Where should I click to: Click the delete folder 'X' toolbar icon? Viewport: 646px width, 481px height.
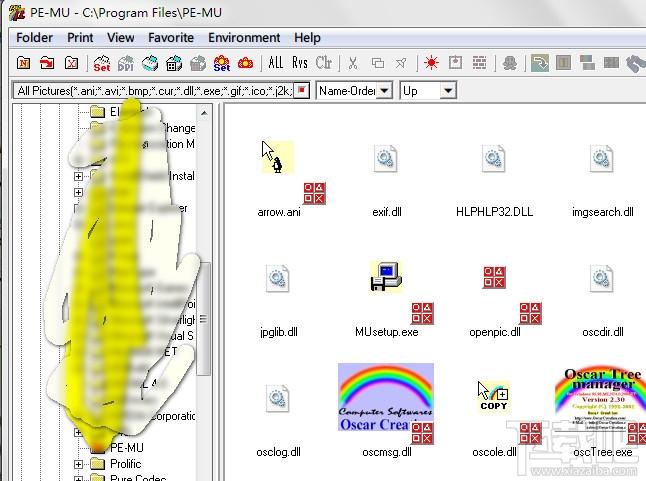coord(71,63)
